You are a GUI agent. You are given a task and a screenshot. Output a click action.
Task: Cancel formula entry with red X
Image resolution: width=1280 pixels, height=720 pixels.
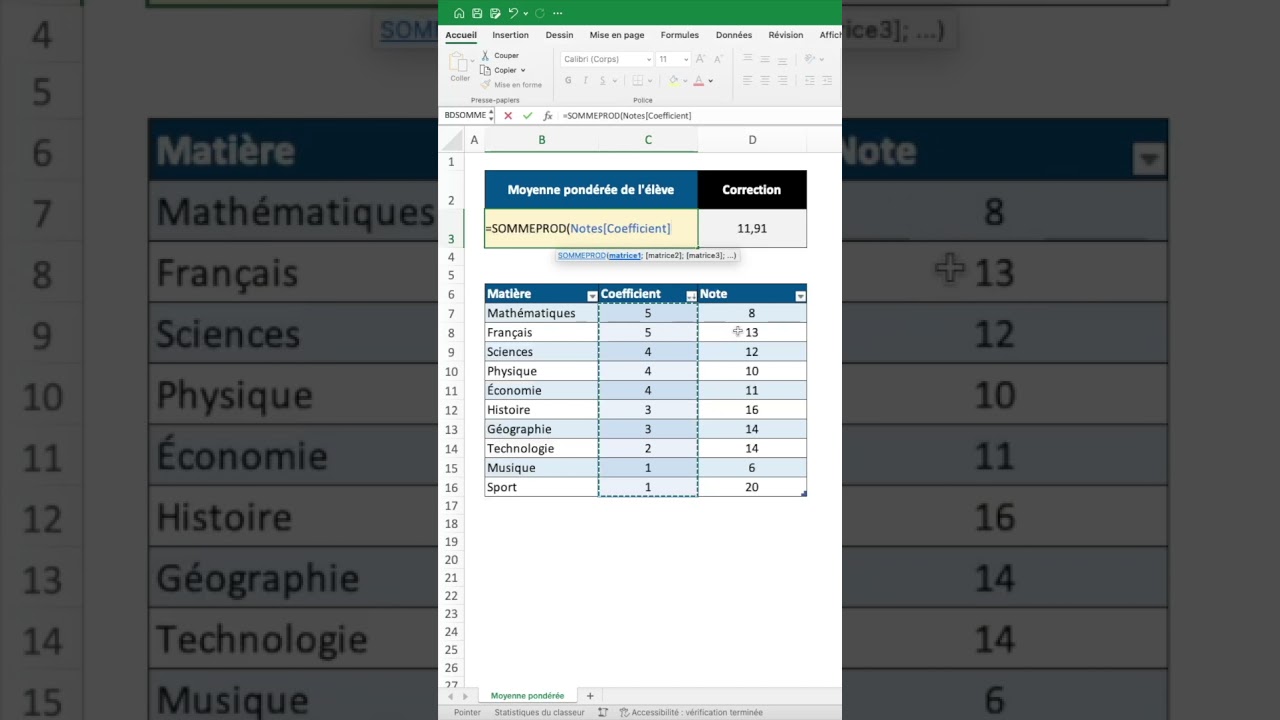508,116
